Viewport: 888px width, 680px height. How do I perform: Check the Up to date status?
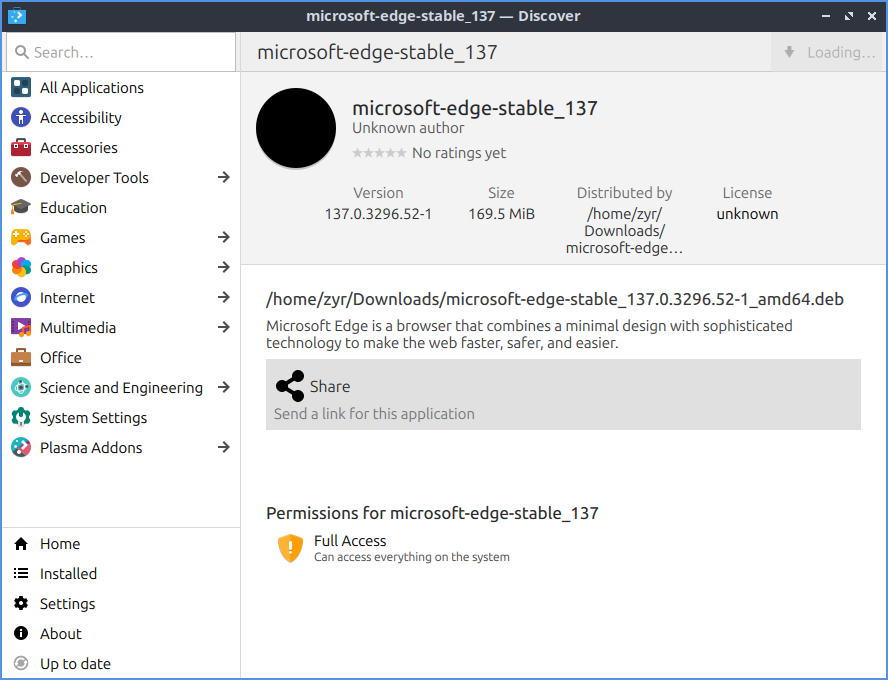pyautogui.click(x=121, y=664)
